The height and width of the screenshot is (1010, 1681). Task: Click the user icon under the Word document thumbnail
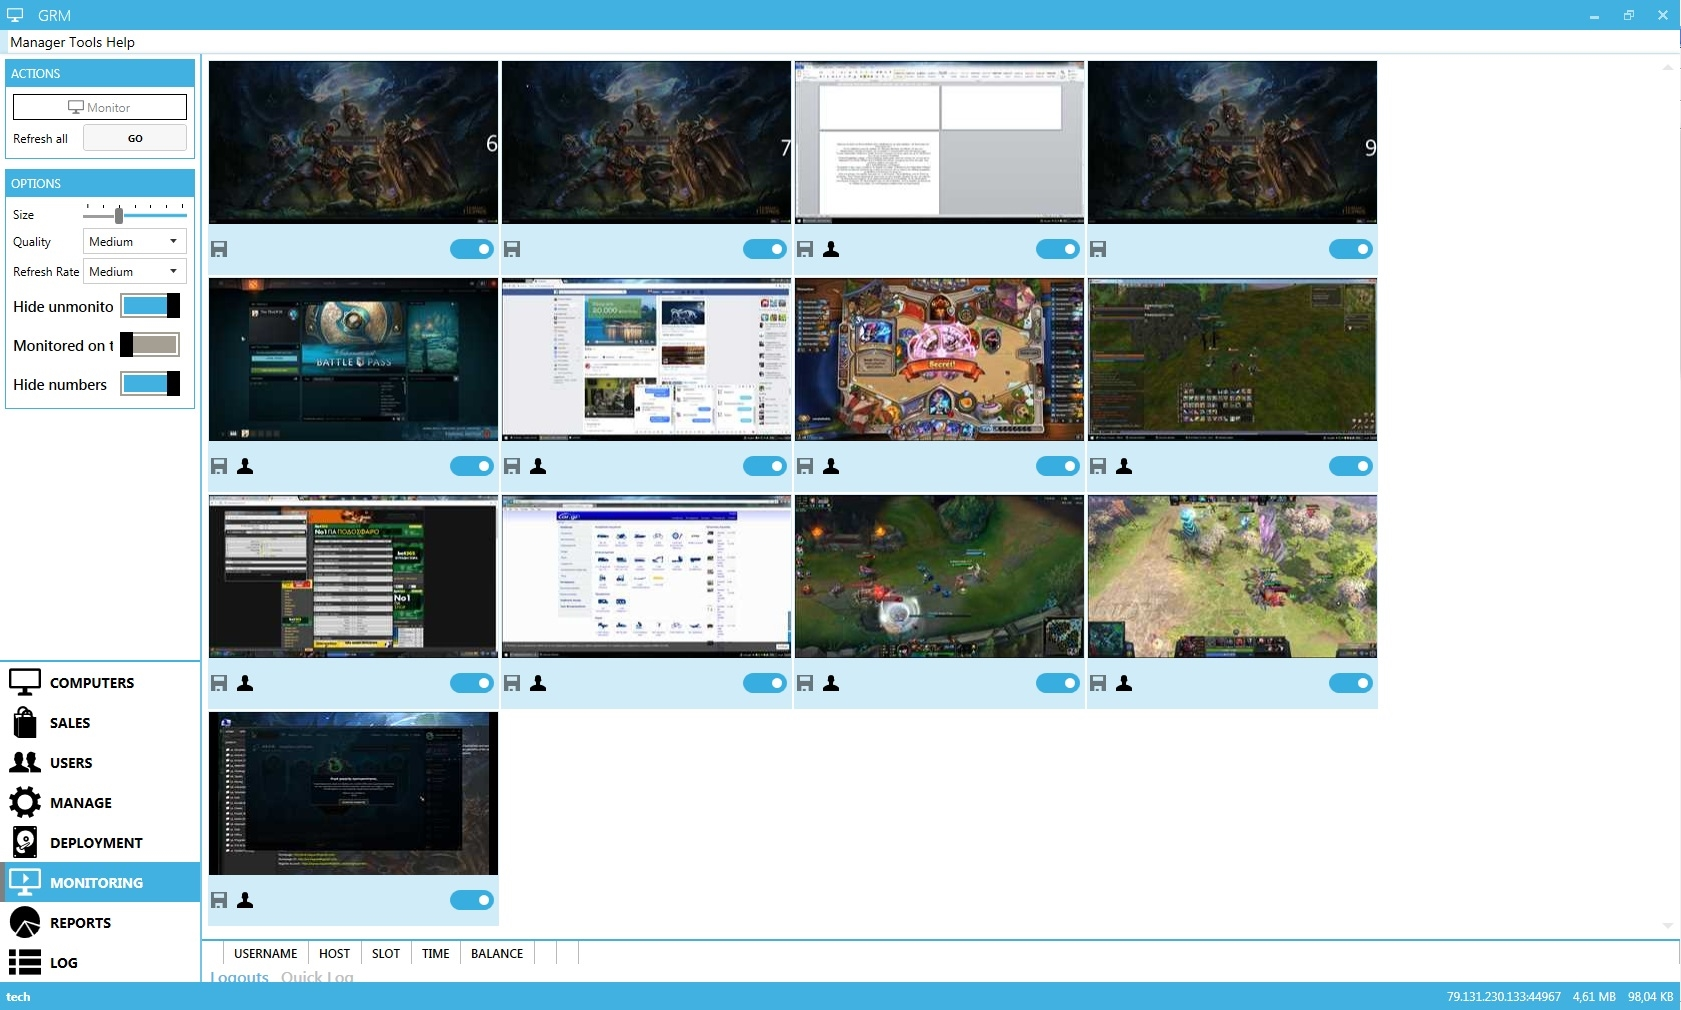click(x=831, y=249)
